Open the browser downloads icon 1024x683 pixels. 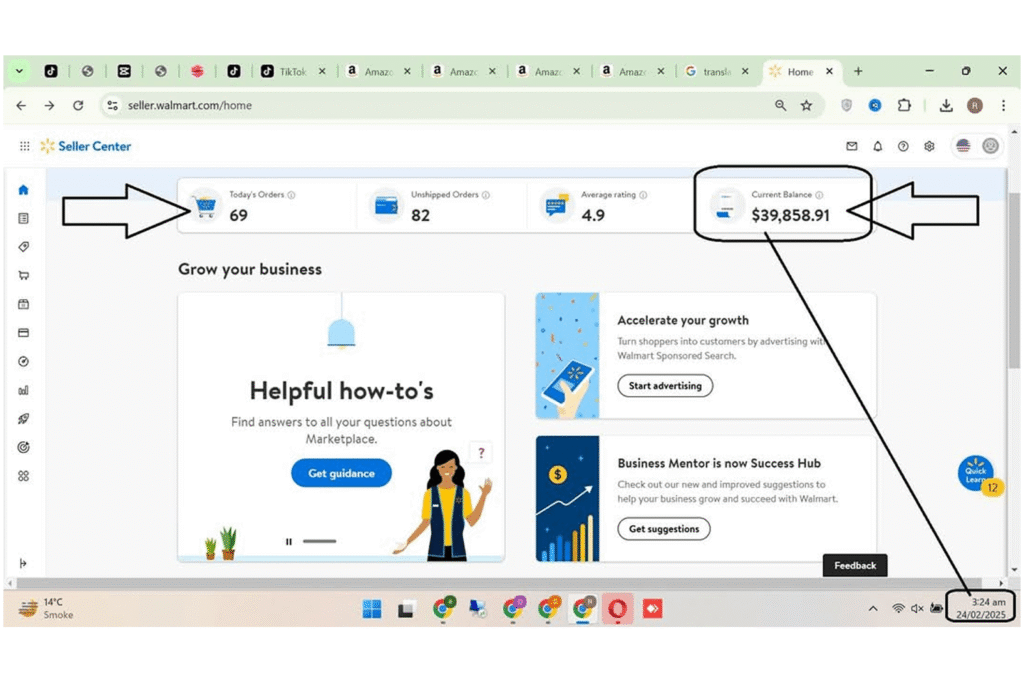946,105
